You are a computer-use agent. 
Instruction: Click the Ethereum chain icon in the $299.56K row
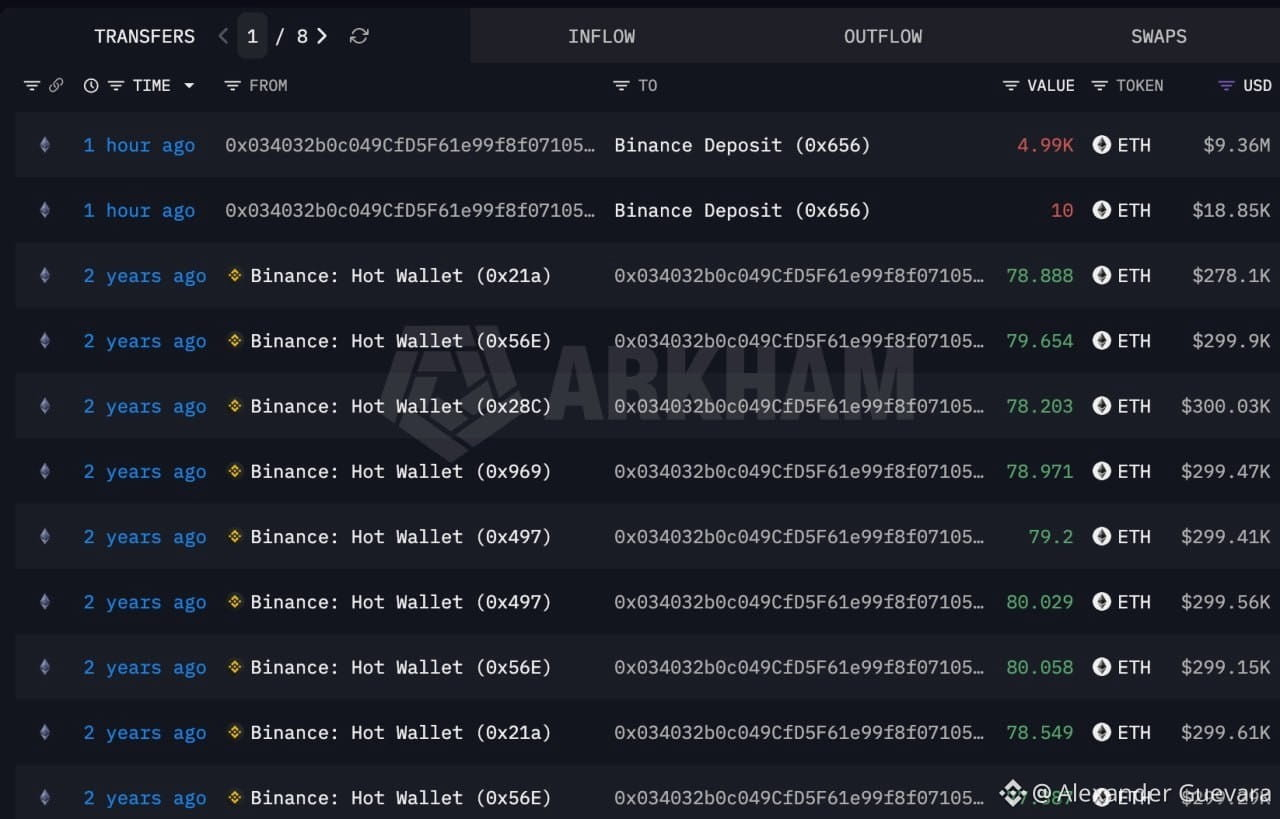44,602
